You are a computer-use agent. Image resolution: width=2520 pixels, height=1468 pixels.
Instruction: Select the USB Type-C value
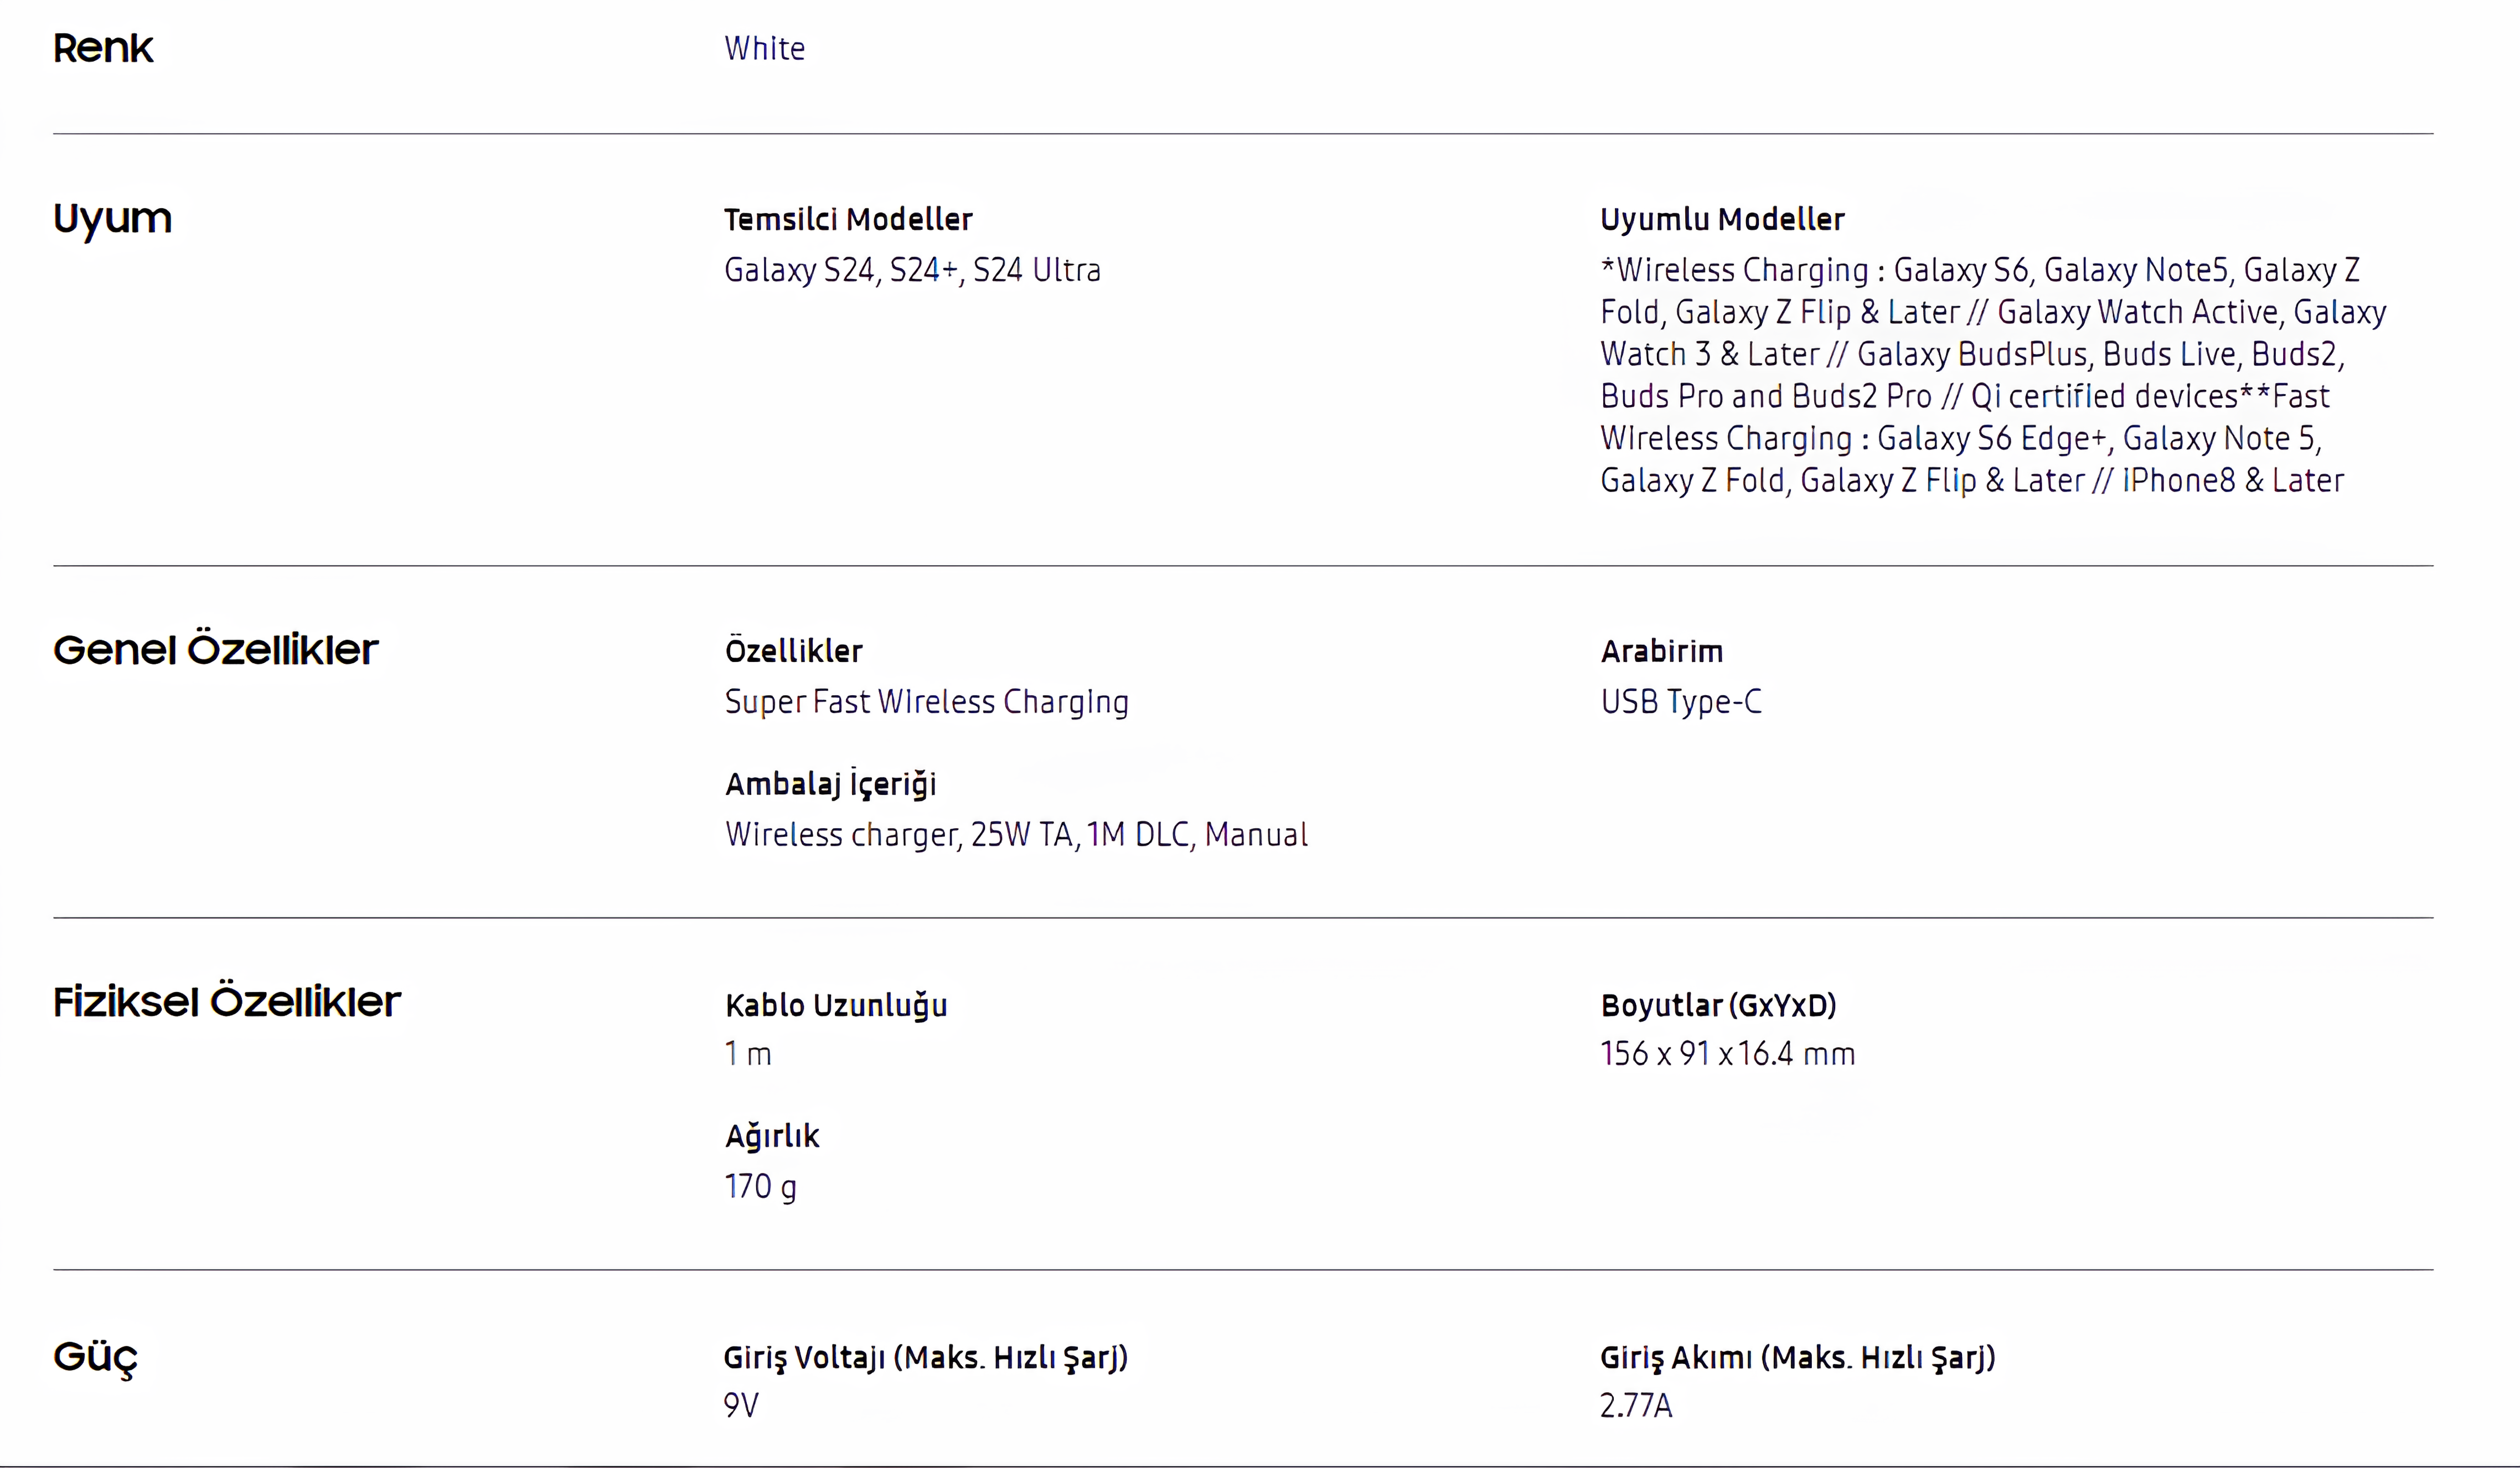click(1681, 702)
